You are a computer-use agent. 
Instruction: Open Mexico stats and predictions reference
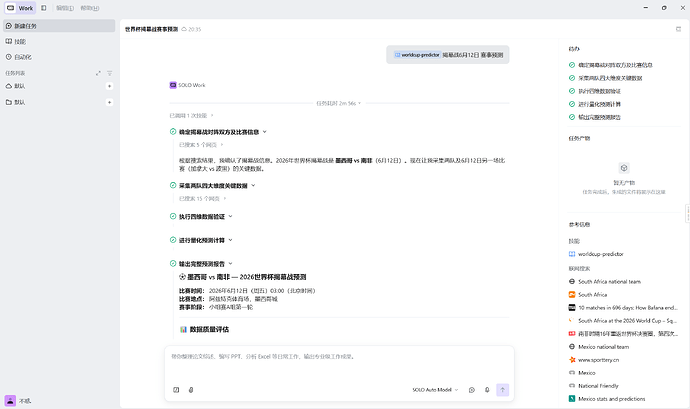pos(607,399)
